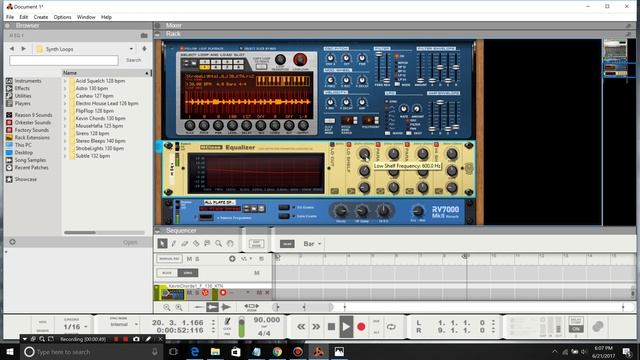Click the Block view mode button
Viewport: 640px width, 360px height.
click(167, 273)
